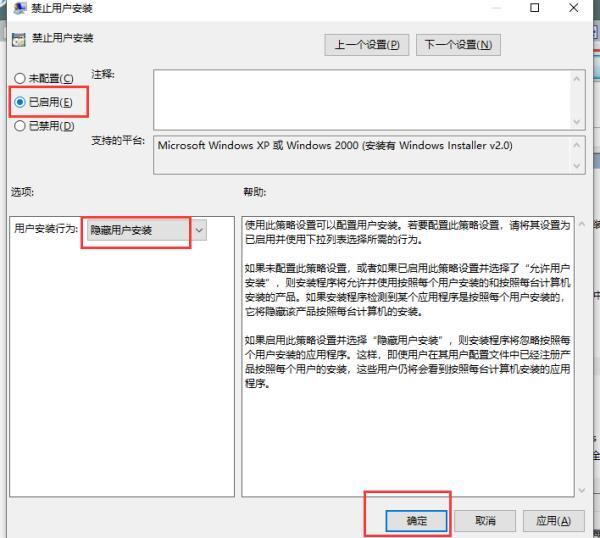Screen dimensions: 600x538
Task: Click the 帮助 label
Action: [255, 192]
